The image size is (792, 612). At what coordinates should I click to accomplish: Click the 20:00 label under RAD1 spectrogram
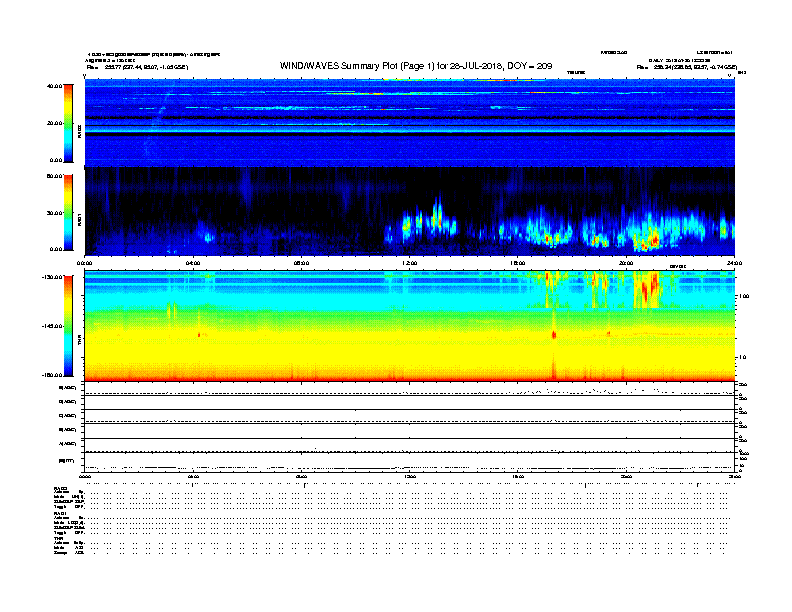click(626, 263)
